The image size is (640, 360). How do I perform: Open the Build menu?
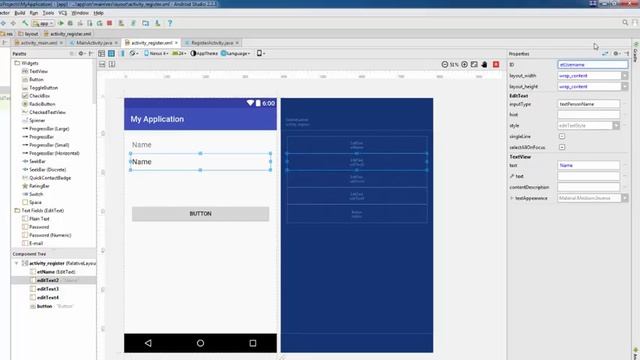click(20, 13)
